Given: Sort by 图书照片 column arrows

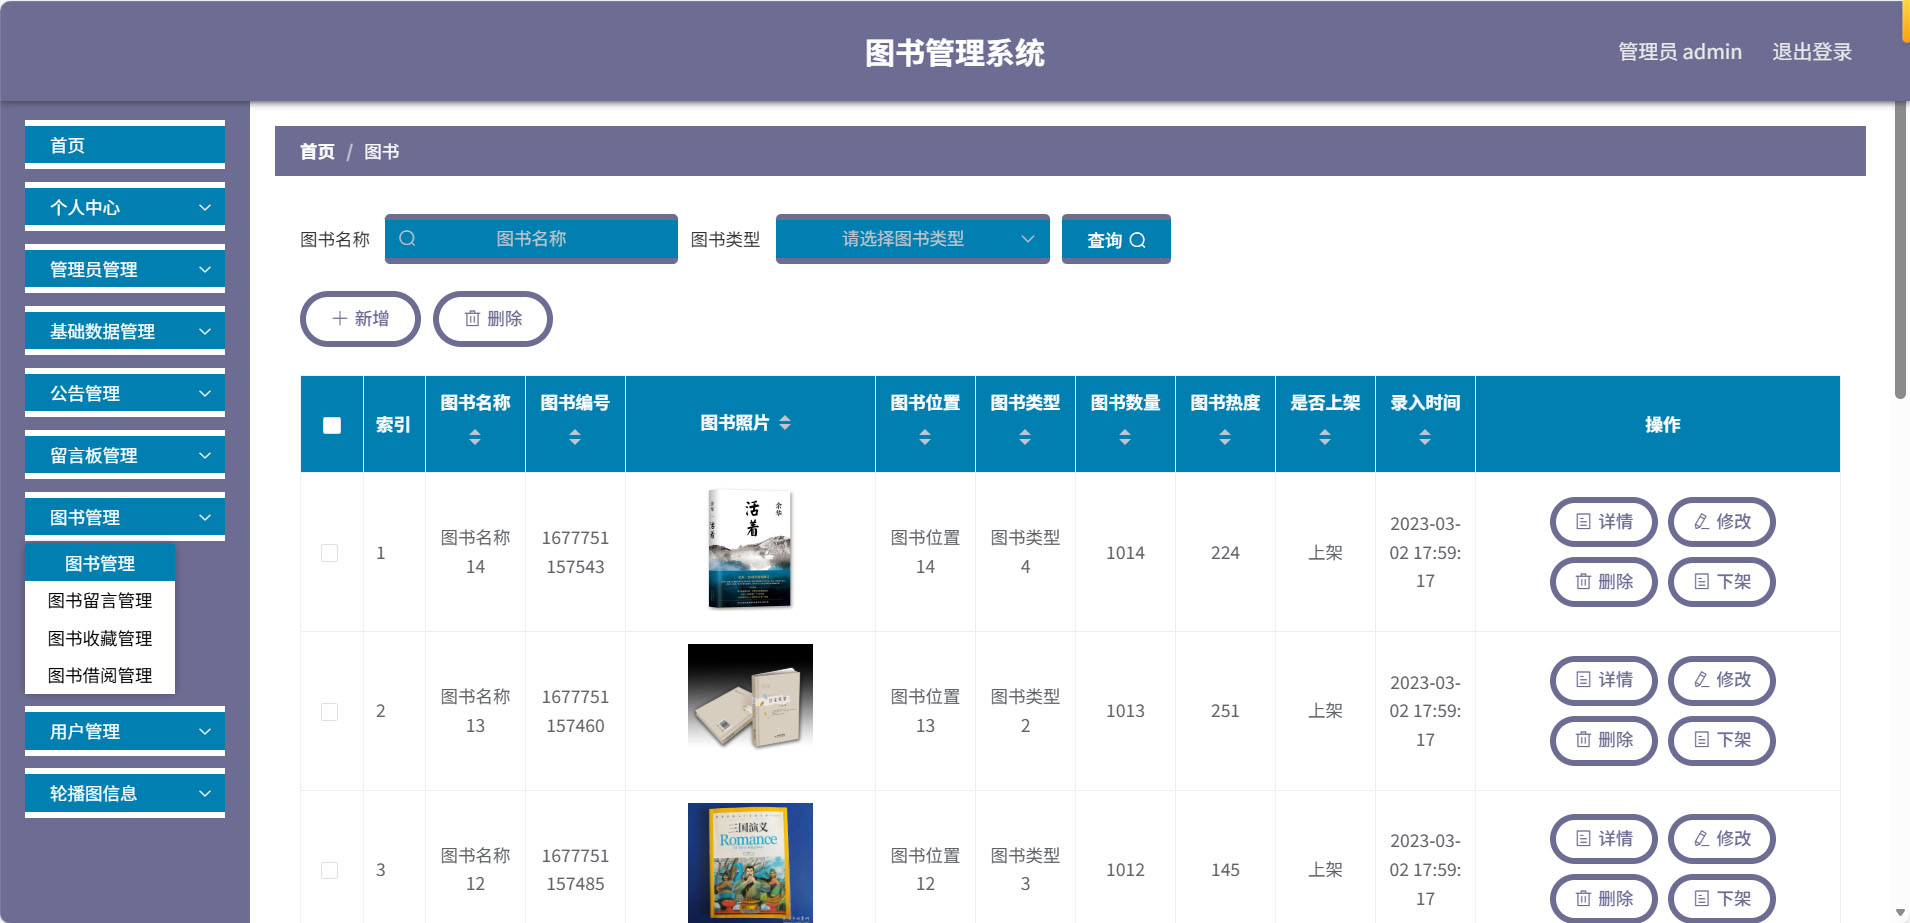Looking at the screenshot, I should [785, 423].
